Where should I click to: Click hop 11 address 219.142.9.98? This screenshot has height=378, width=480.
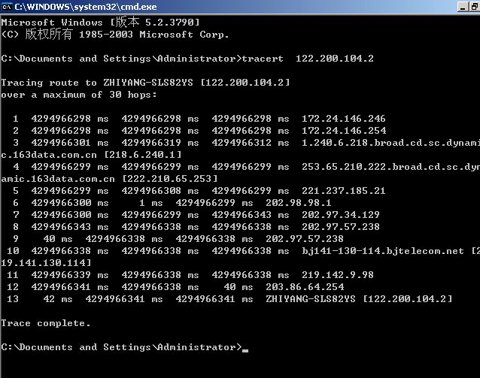click(338, 275)
